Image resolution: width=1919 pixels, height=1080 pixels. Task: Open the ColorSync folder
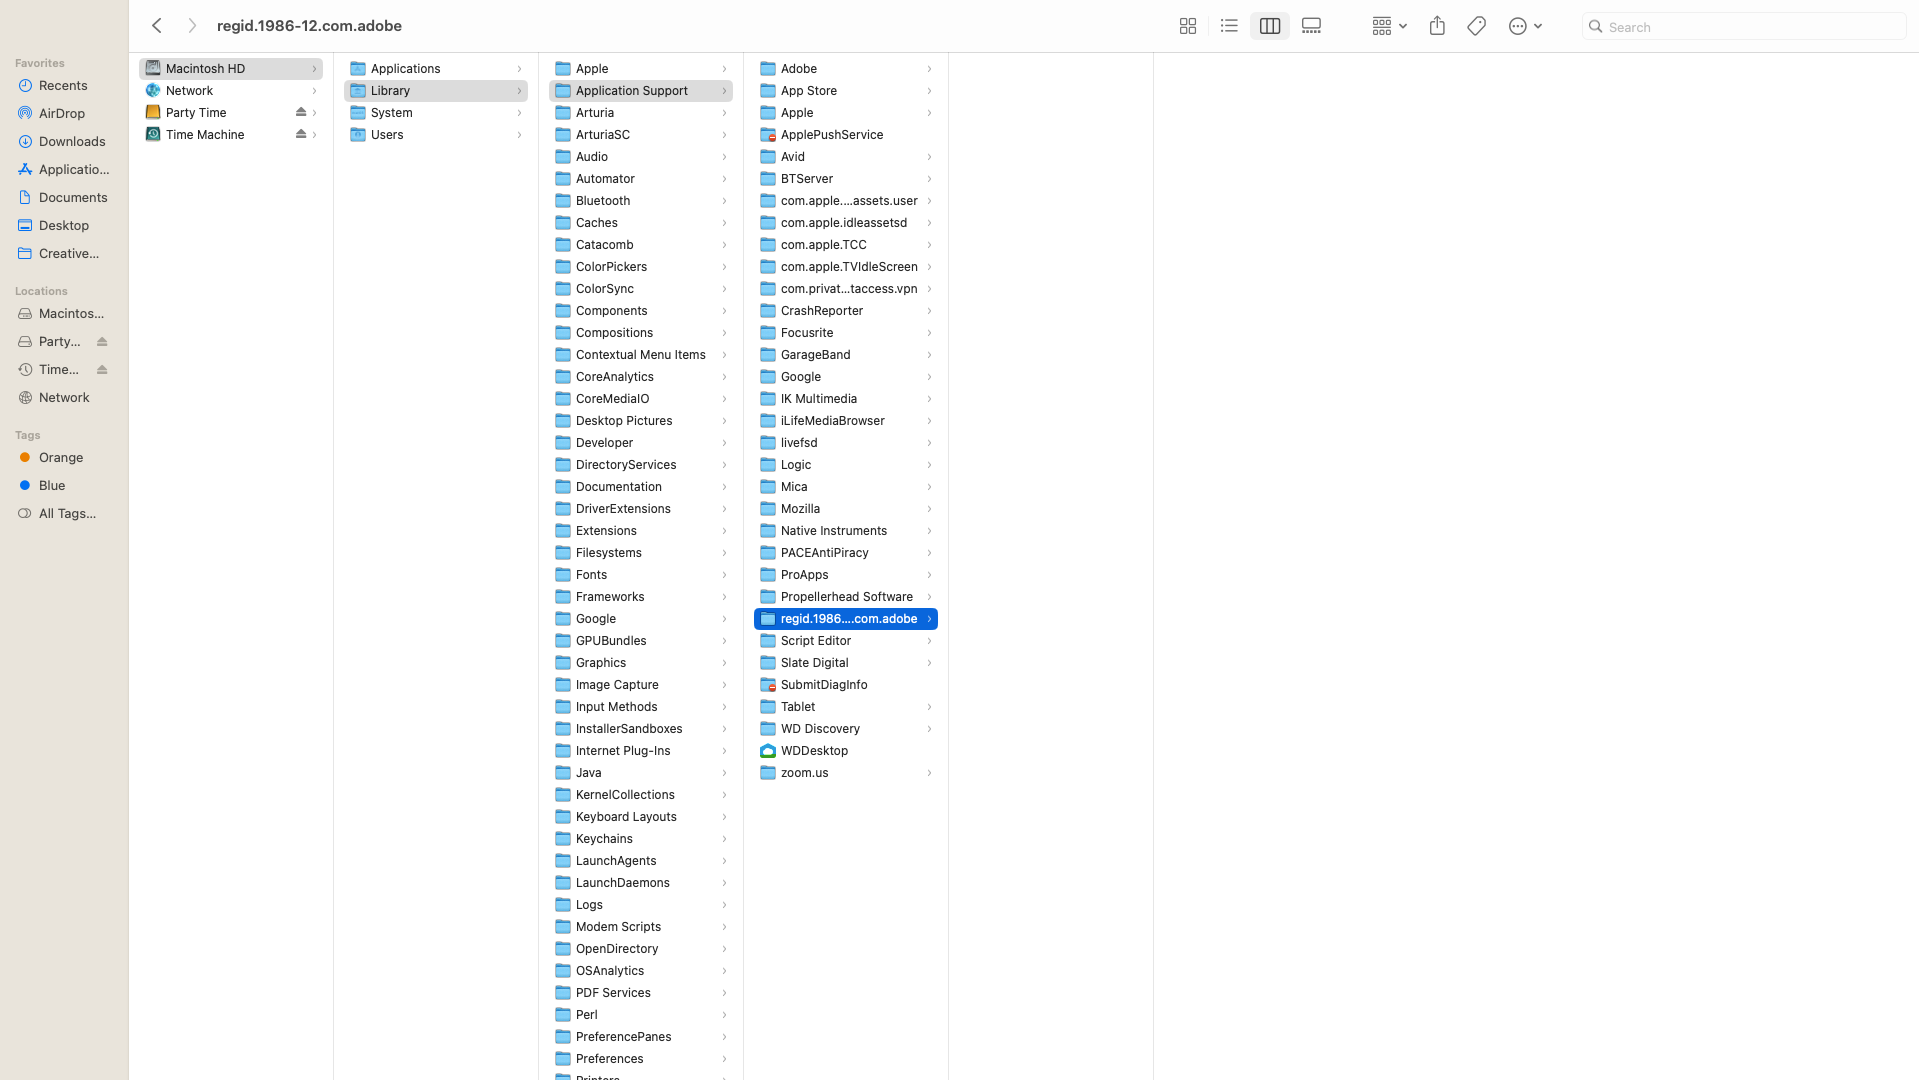click(x=641, y=289)
